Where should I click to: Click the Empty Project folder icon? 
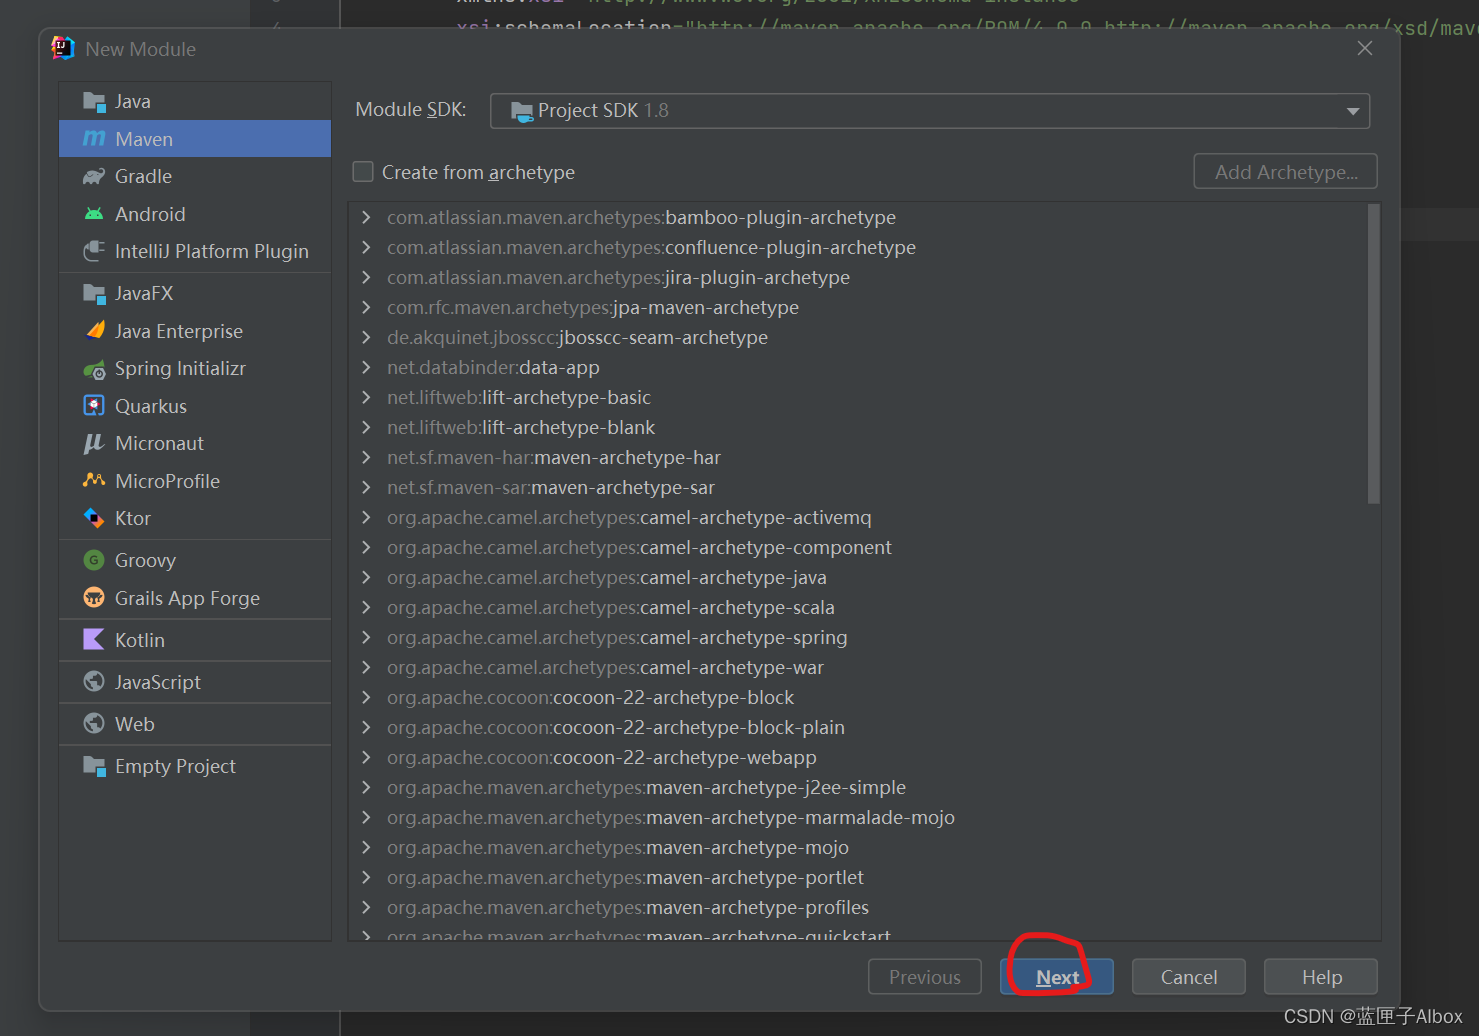click(94, 766)
